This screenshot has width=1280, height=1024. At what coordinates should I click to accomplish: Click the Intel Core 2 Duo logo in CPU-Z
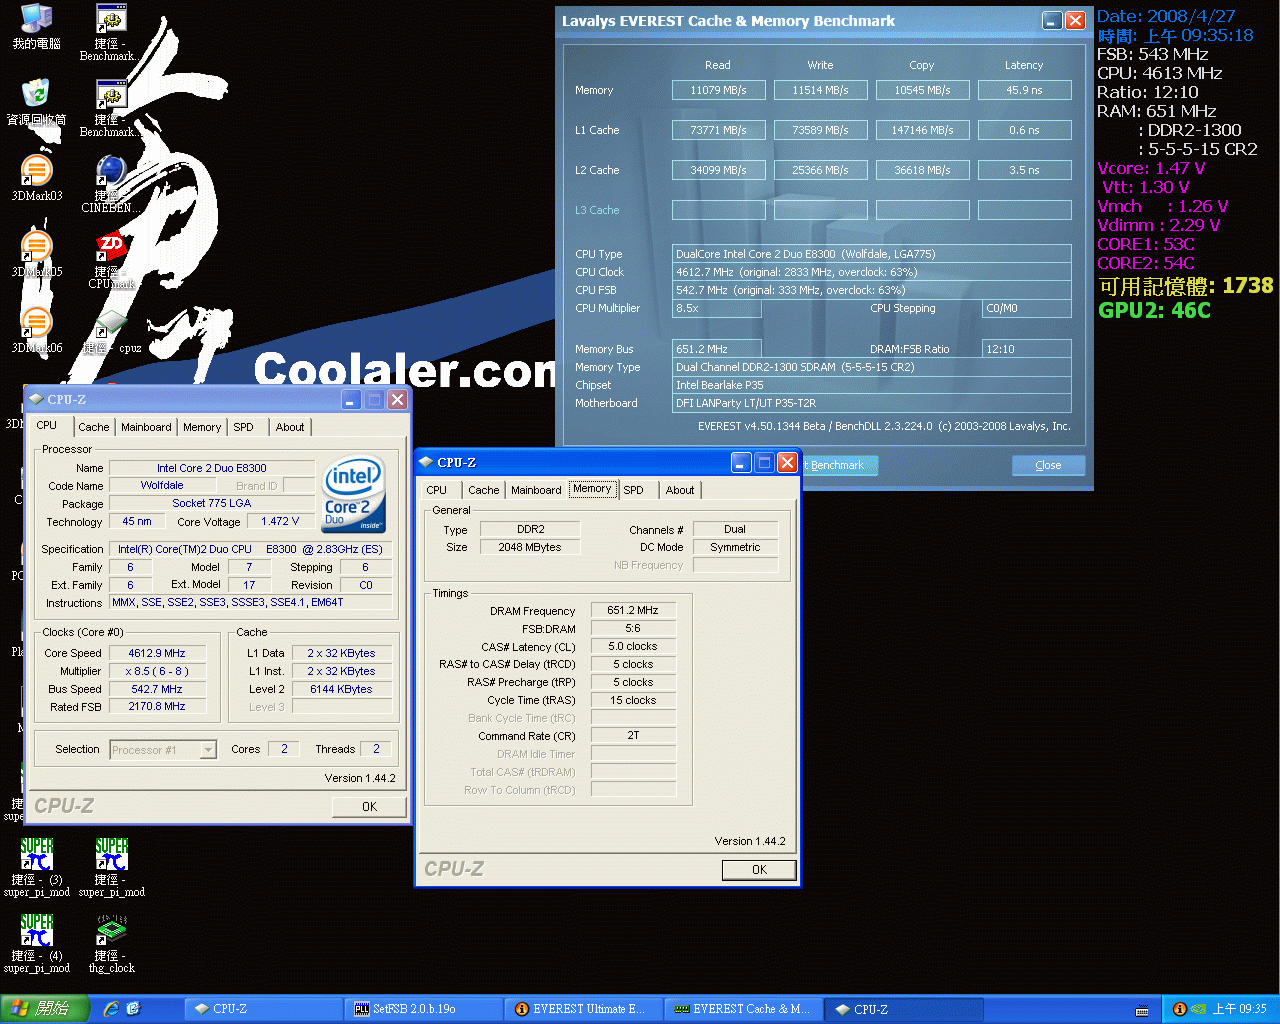pyautogui.click(x=354, y=495)
